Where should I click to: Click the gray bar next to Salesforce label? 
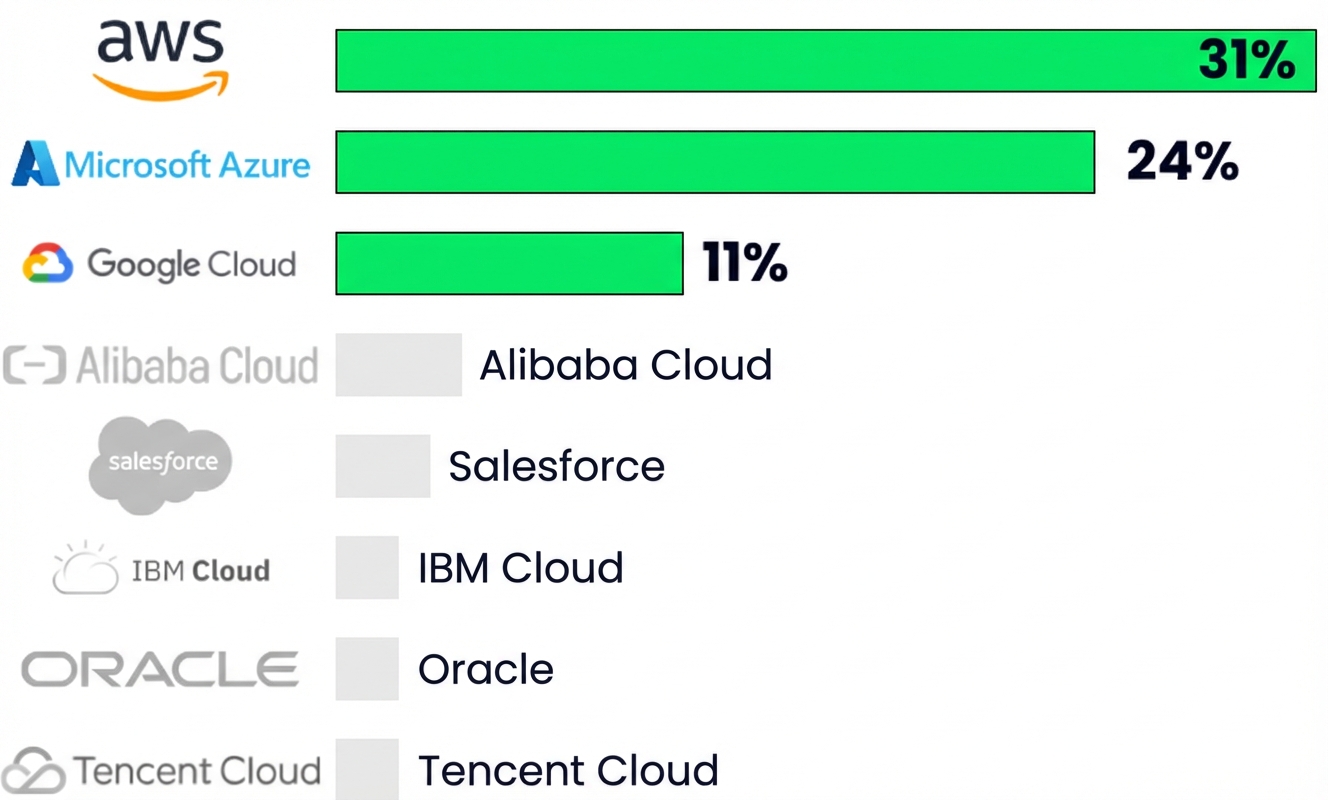point(382,466)
